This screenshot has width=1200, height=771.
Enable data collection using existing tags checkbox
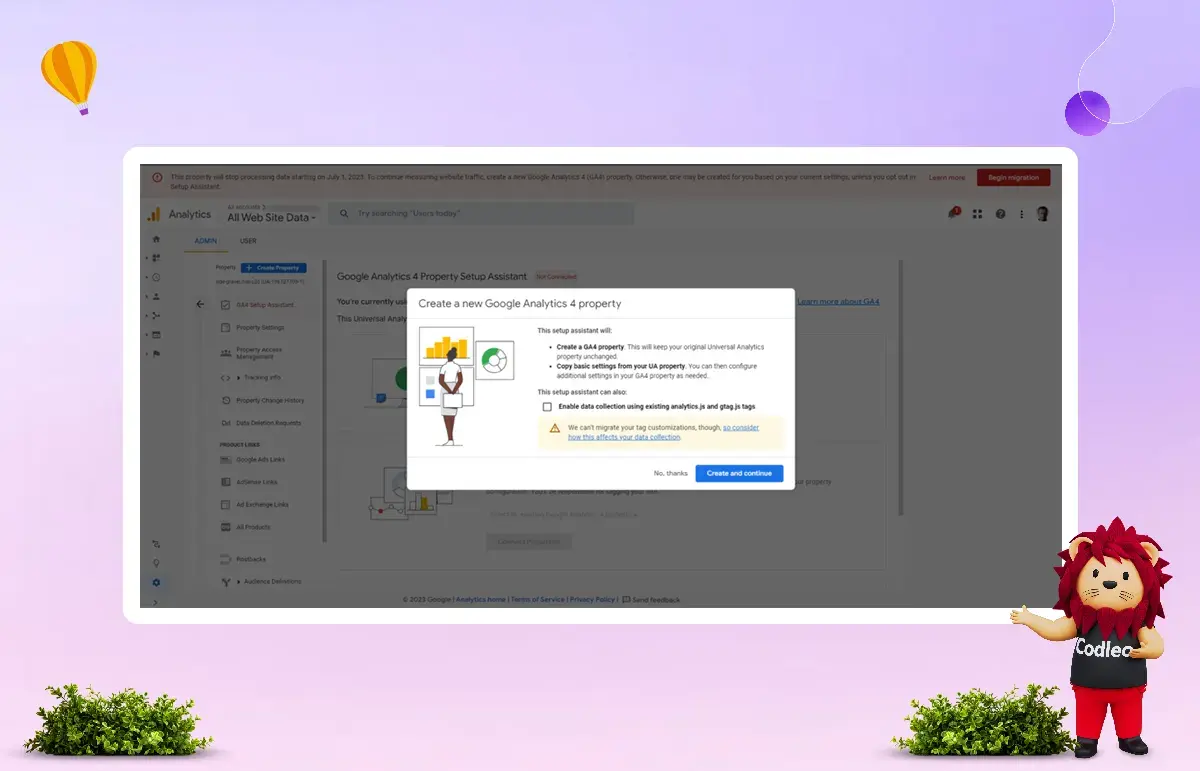[547, 407]
